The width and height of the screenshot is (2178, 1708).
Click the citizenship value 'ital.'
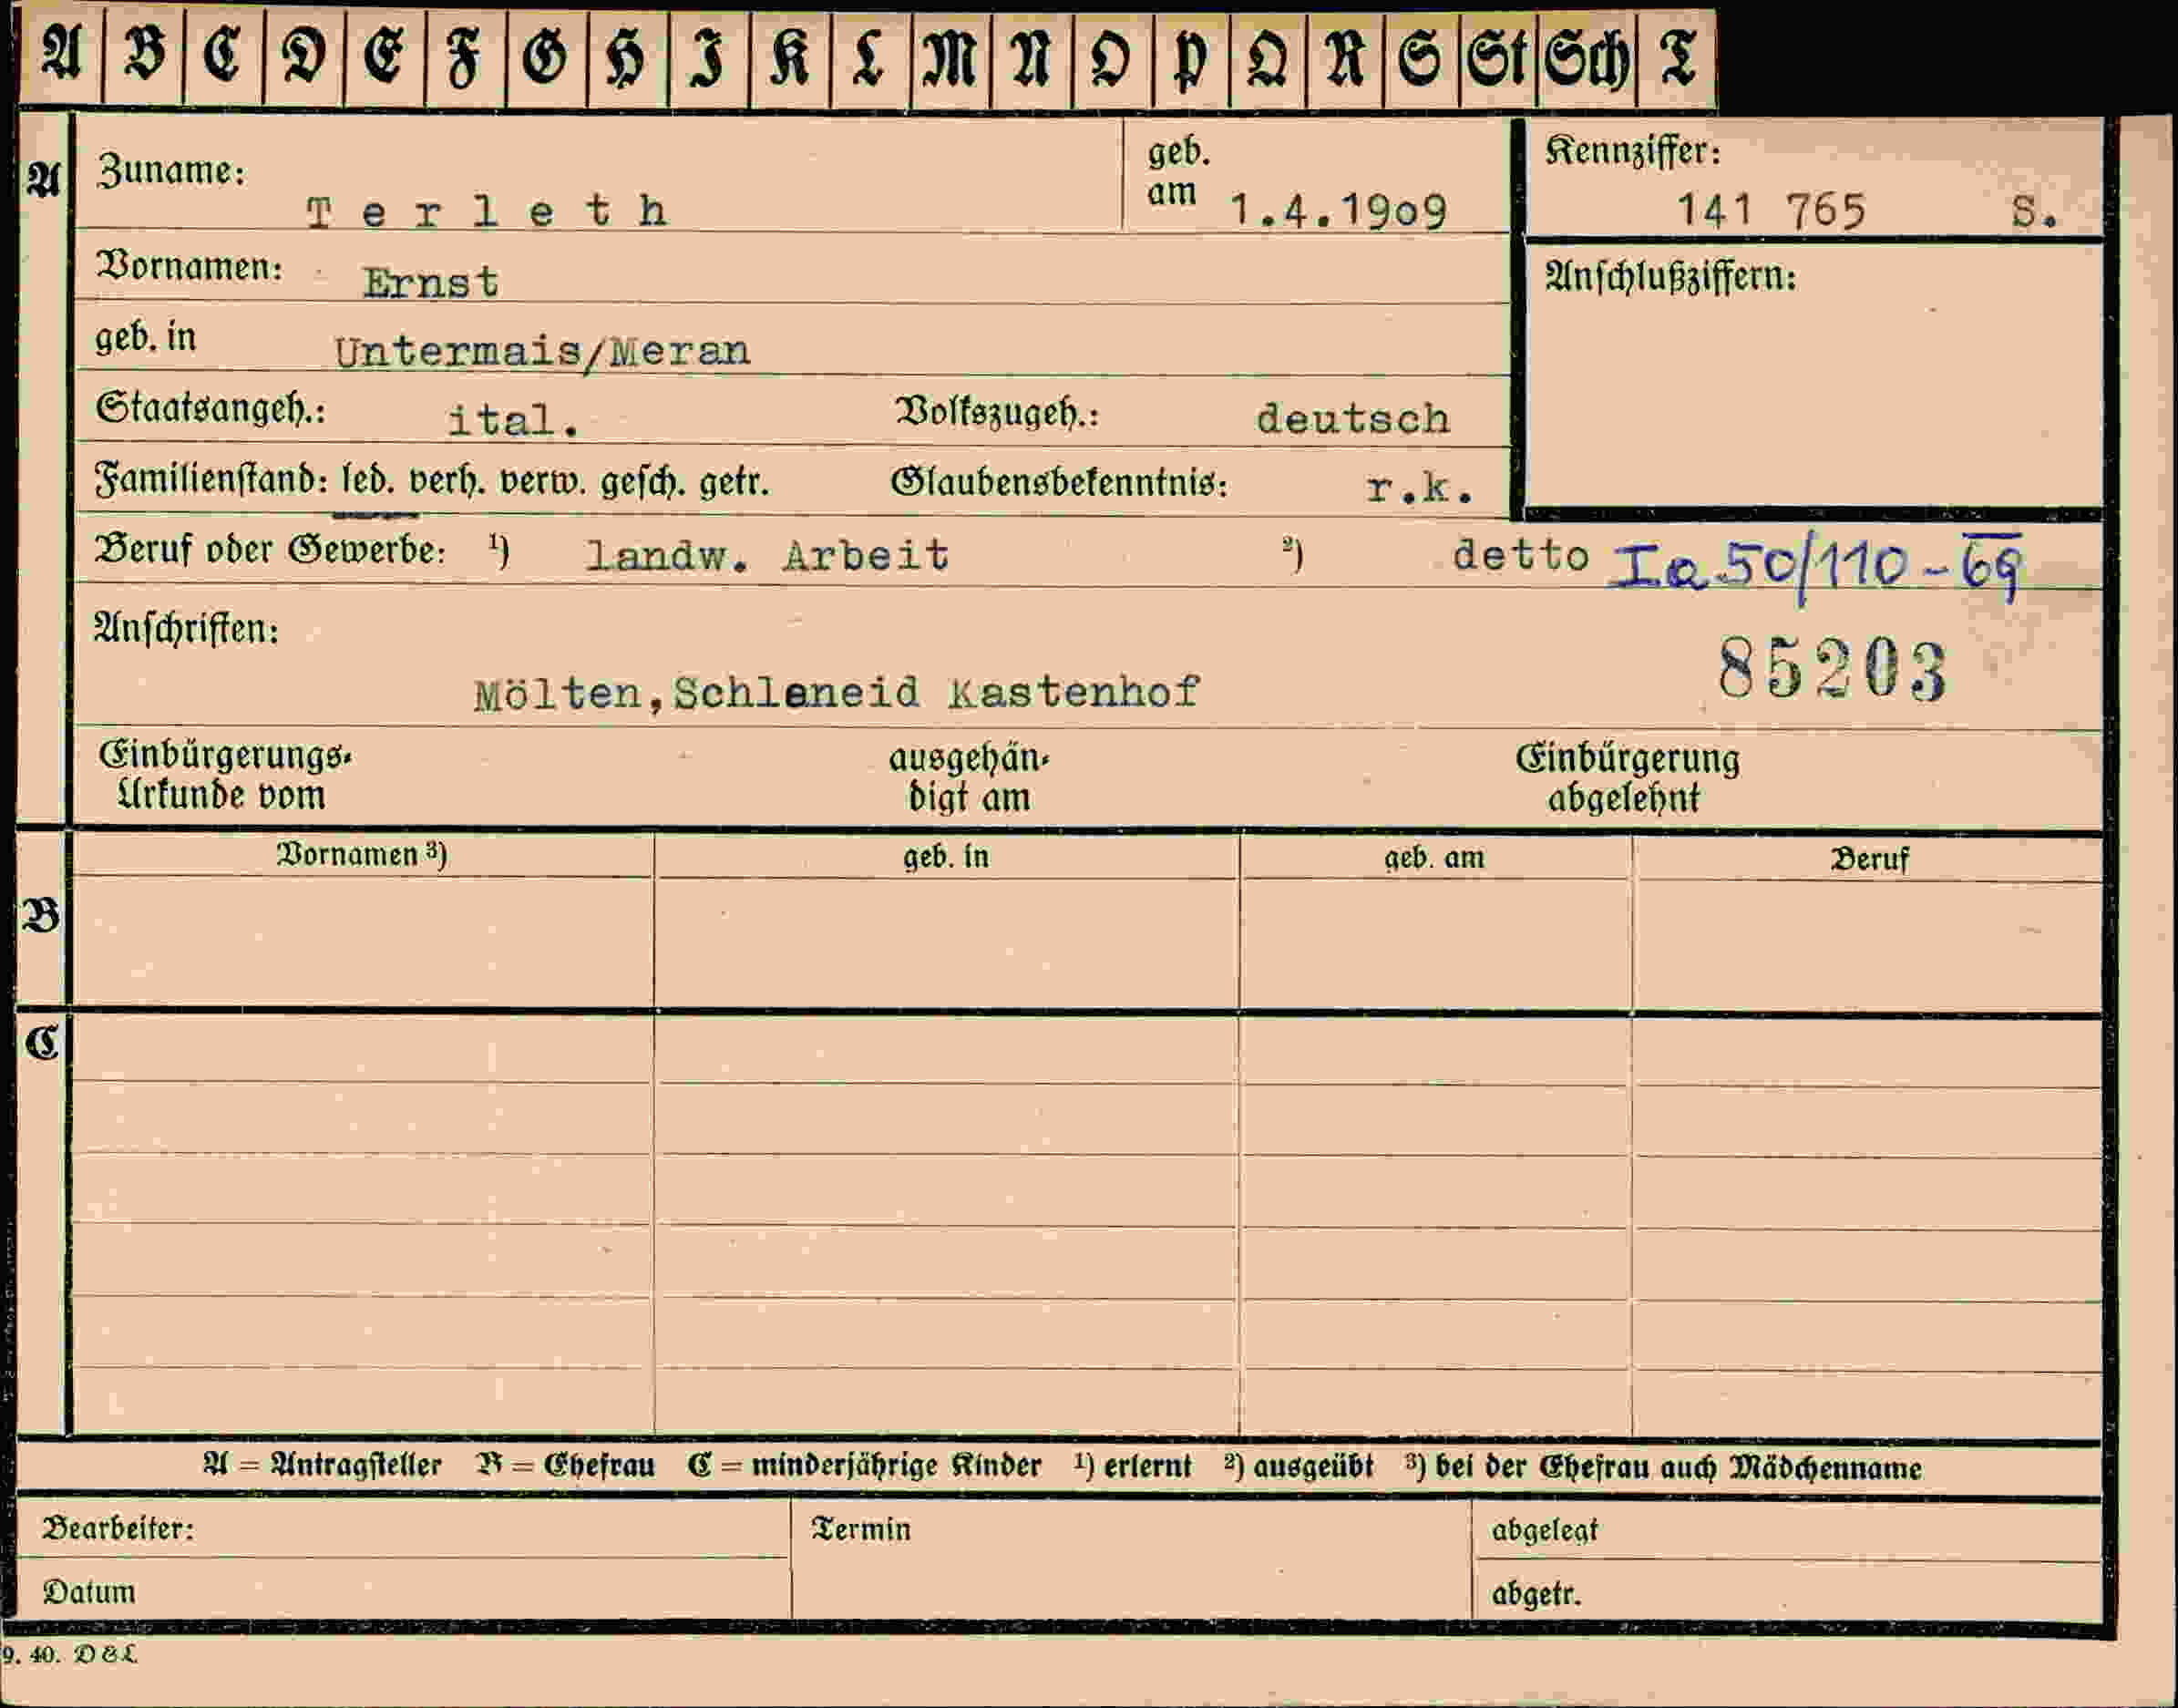[x=513, y=420]
